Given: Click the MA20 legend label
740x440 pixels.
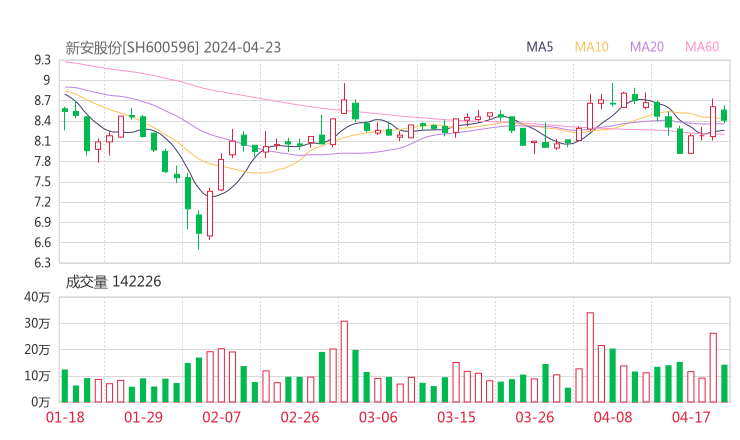Looking at the screenshot, I should click(x=647, y=47).
